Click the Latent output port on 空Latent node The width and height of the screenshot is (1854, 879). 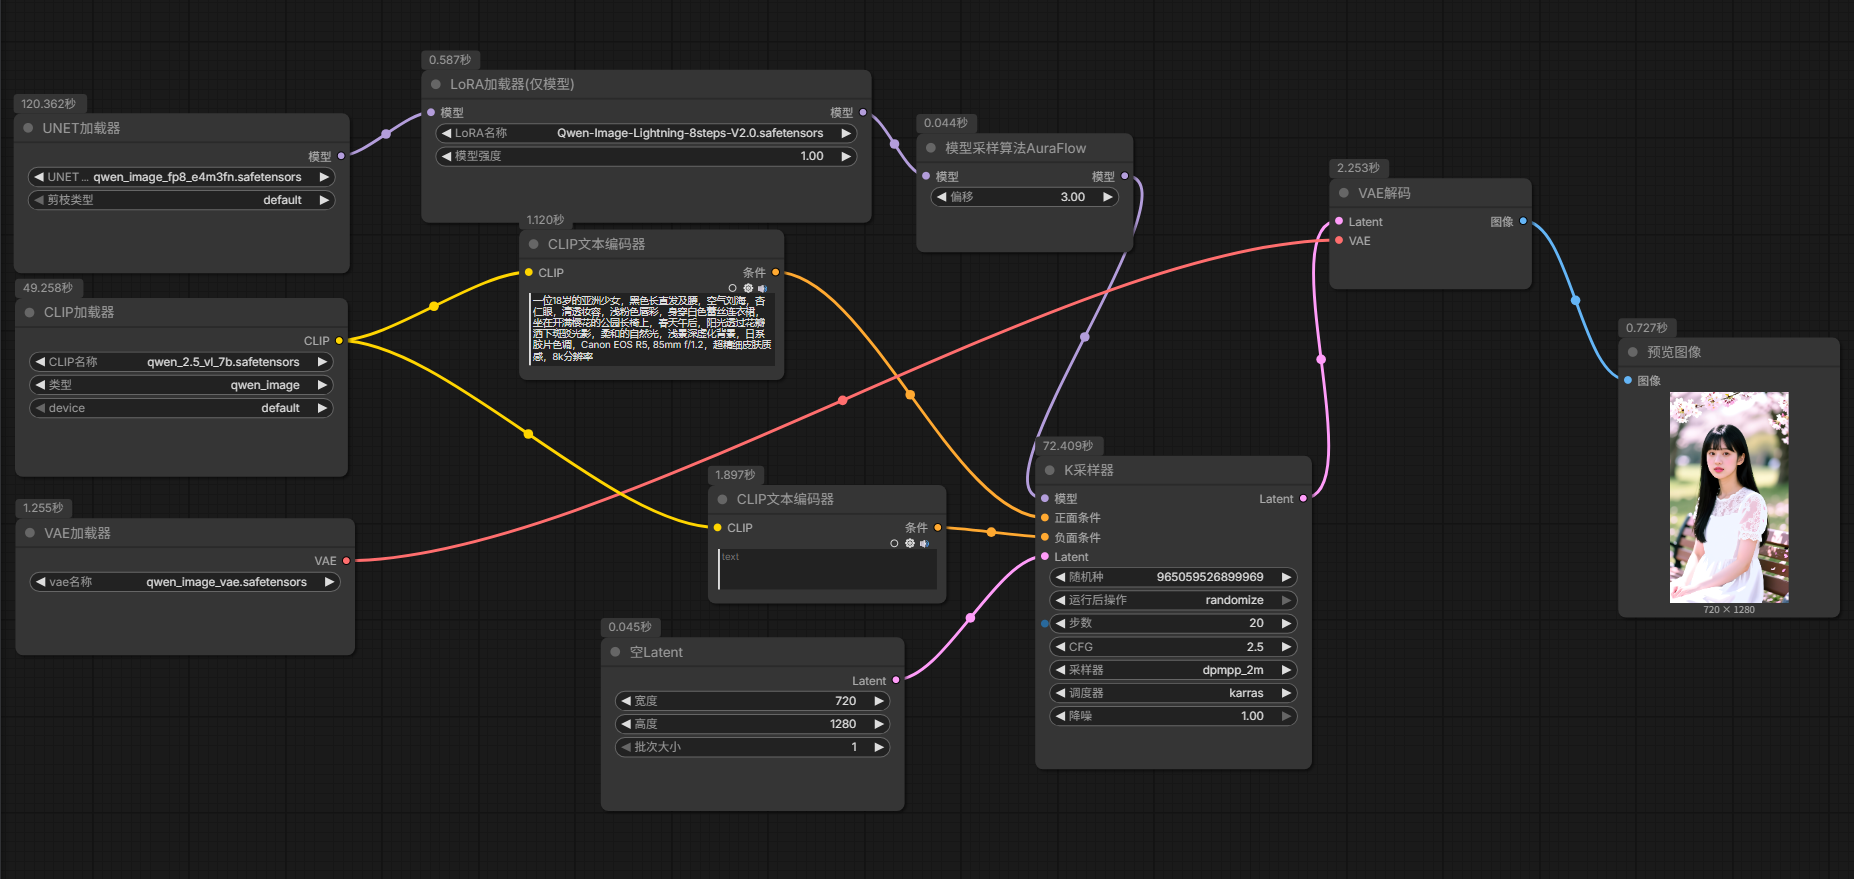896,680
